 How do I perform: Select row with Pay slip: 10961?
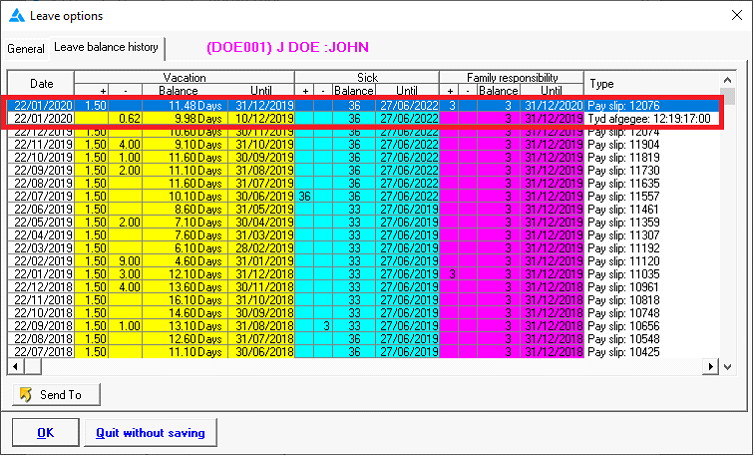(x=364, y=287)
